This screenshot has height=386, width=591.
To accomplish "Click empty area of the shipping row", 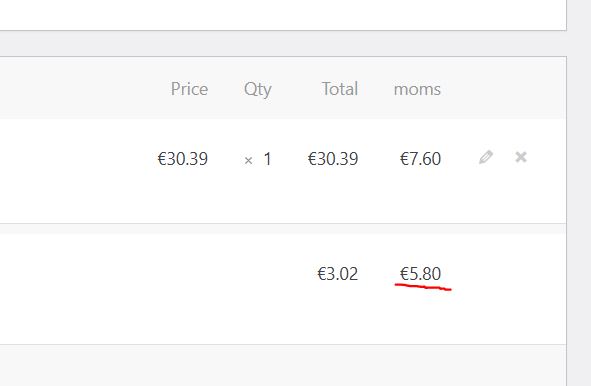I will point(151,288).
